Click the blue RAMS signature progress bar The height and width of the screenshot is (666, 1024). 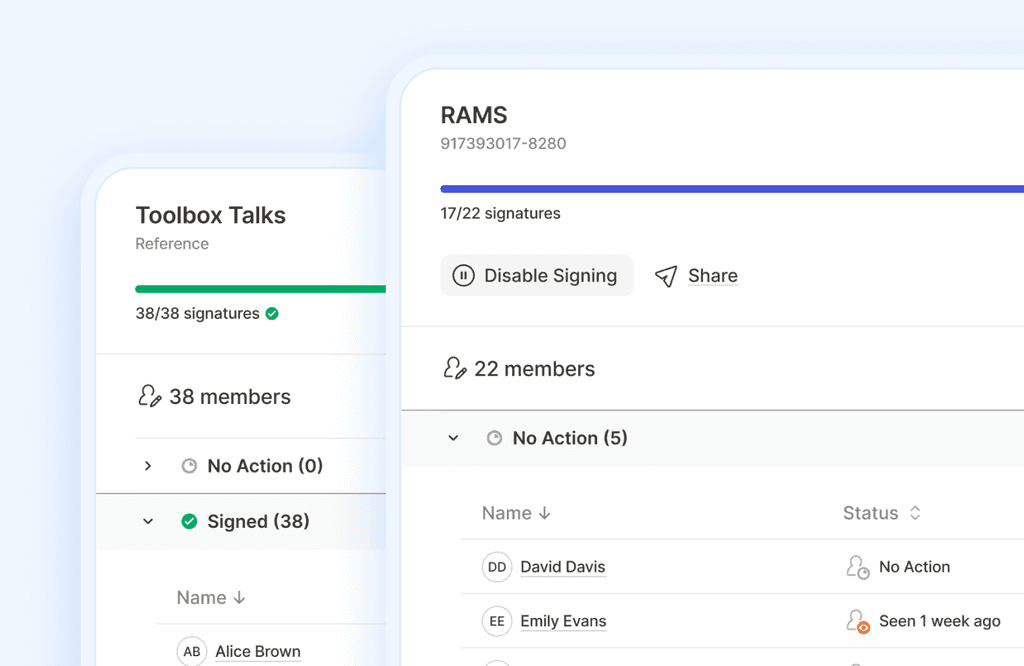click(x=732, y=188)
